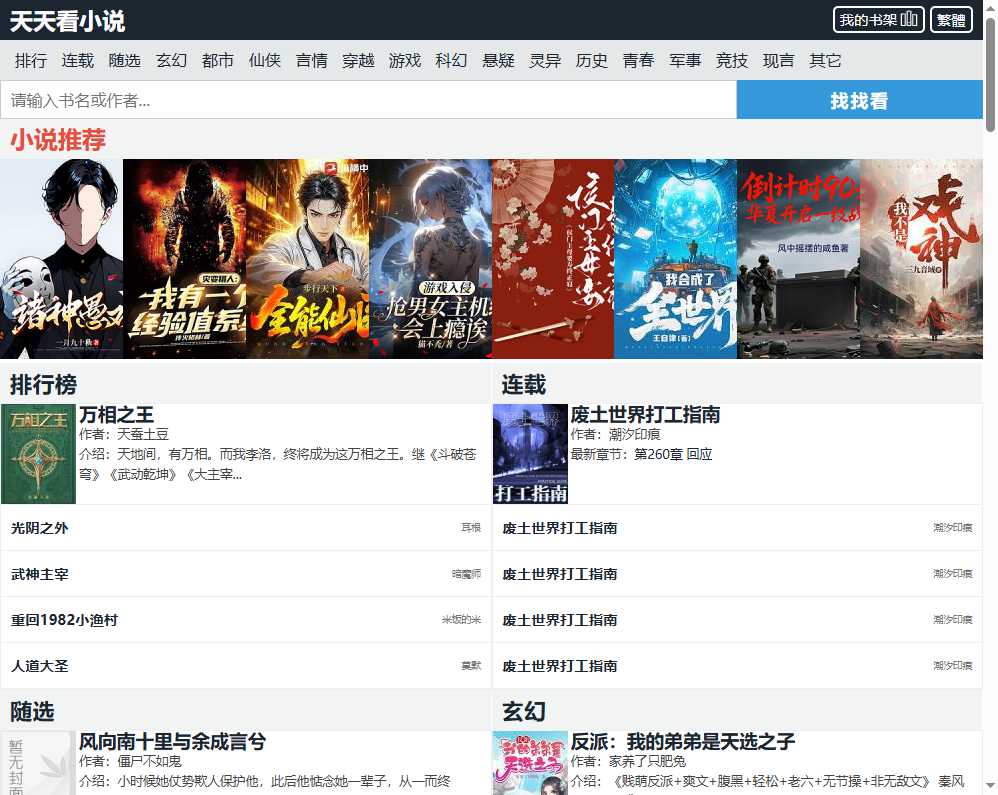
Task: Open the 废土世界打工指南 cover image
Action: [530, 454]
